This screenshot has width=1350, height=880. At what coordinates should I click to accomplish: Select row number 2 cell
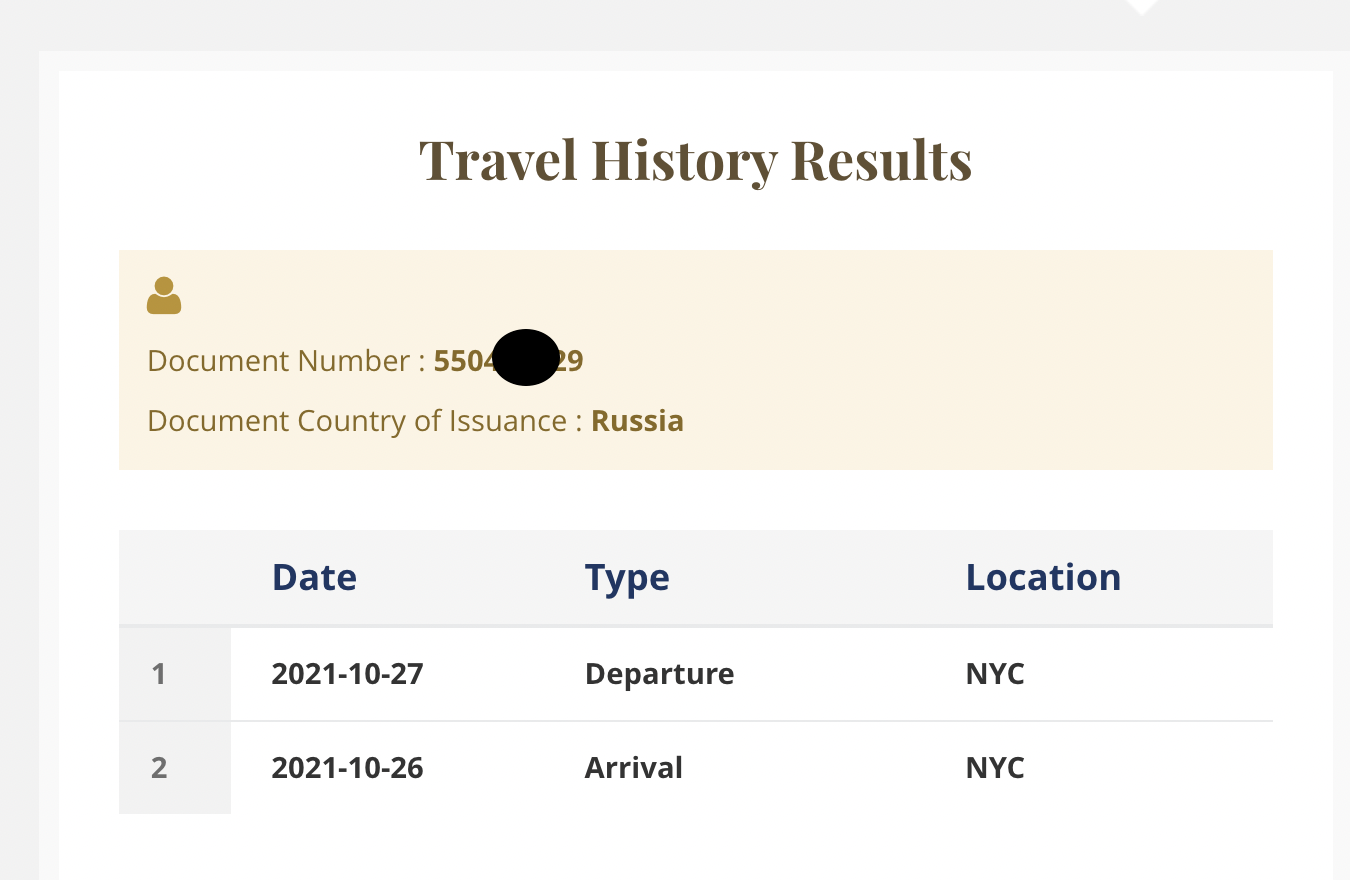175,768
